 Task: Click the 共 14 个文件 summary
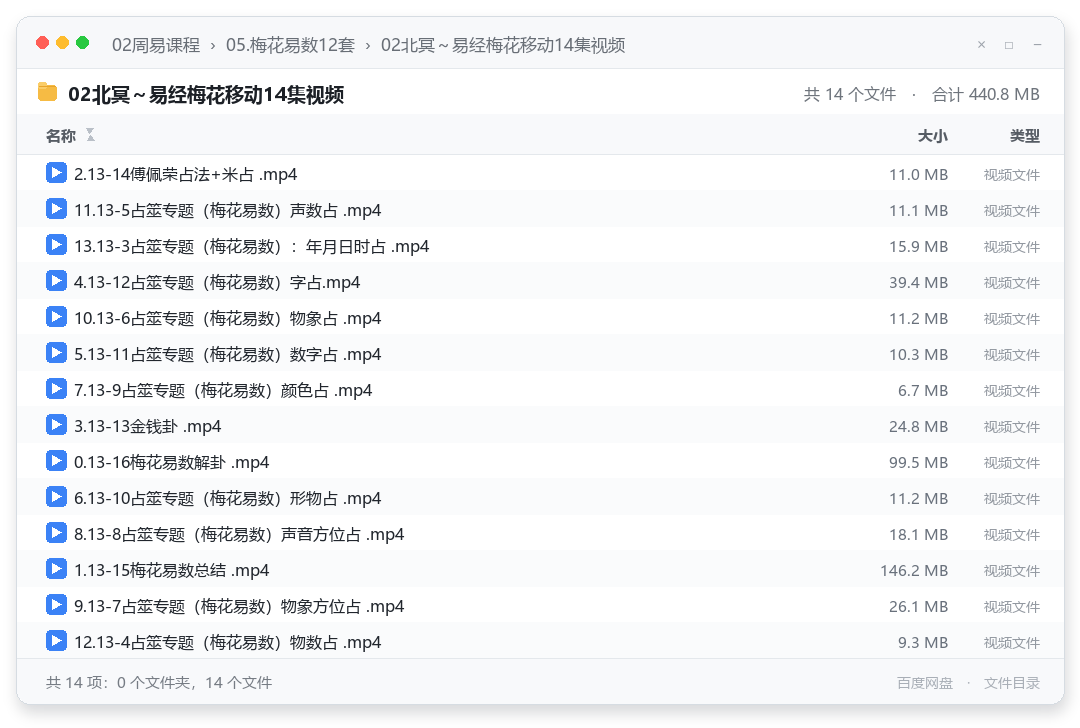point(850,94)
